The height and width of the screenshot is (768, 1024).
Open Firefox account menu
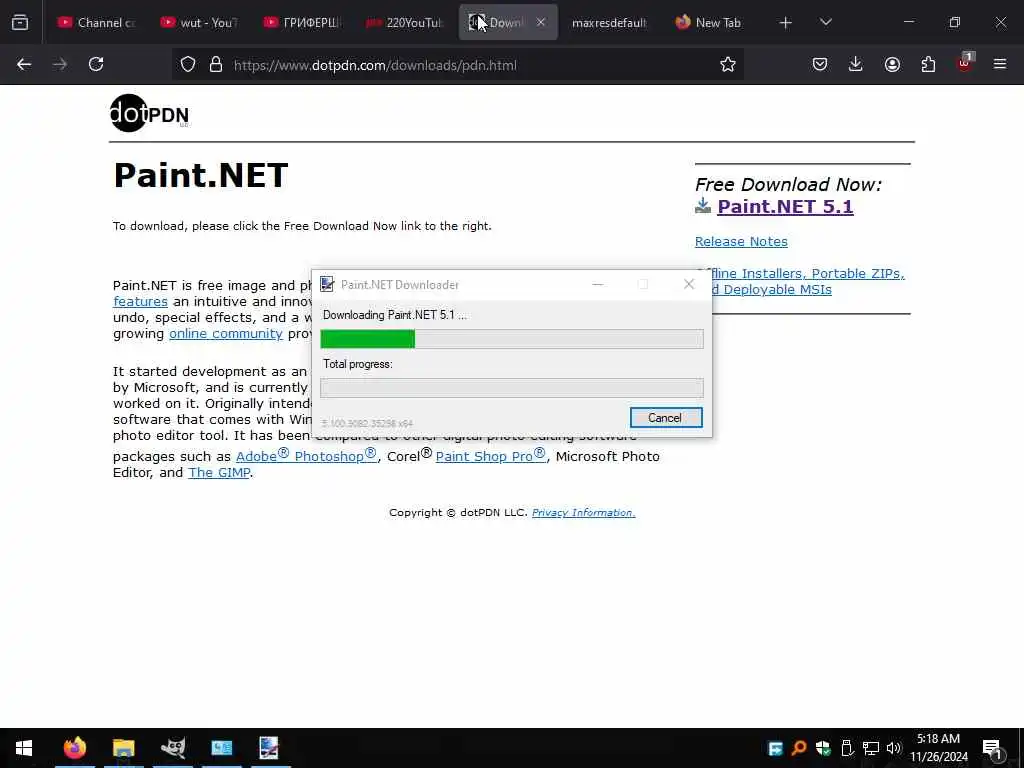[892, 65]
